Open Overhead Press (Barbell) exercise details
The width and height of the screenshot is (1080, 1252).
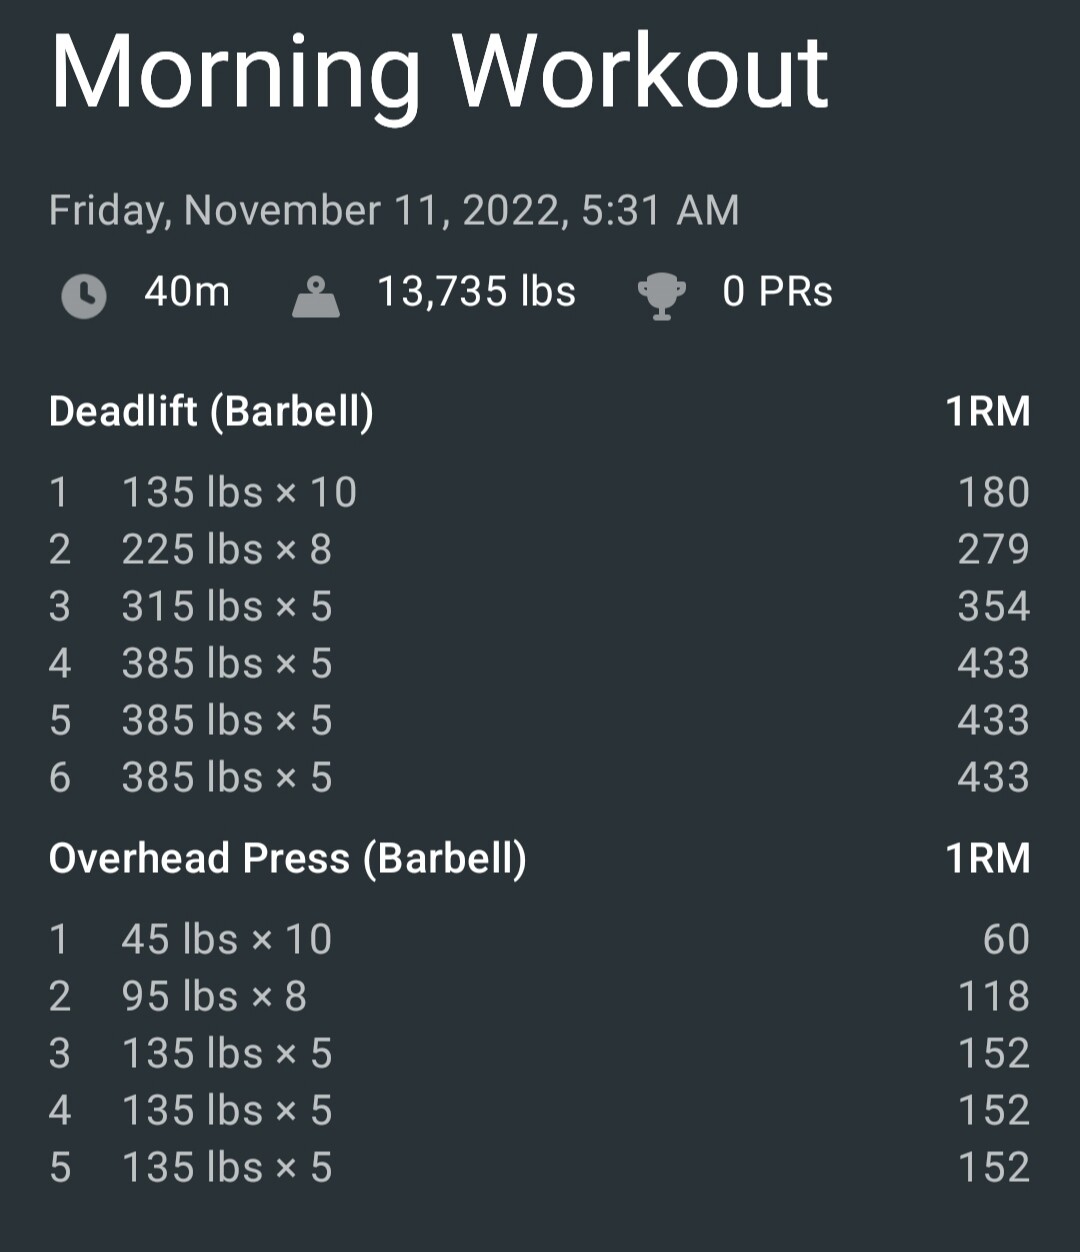click(287, 858)
